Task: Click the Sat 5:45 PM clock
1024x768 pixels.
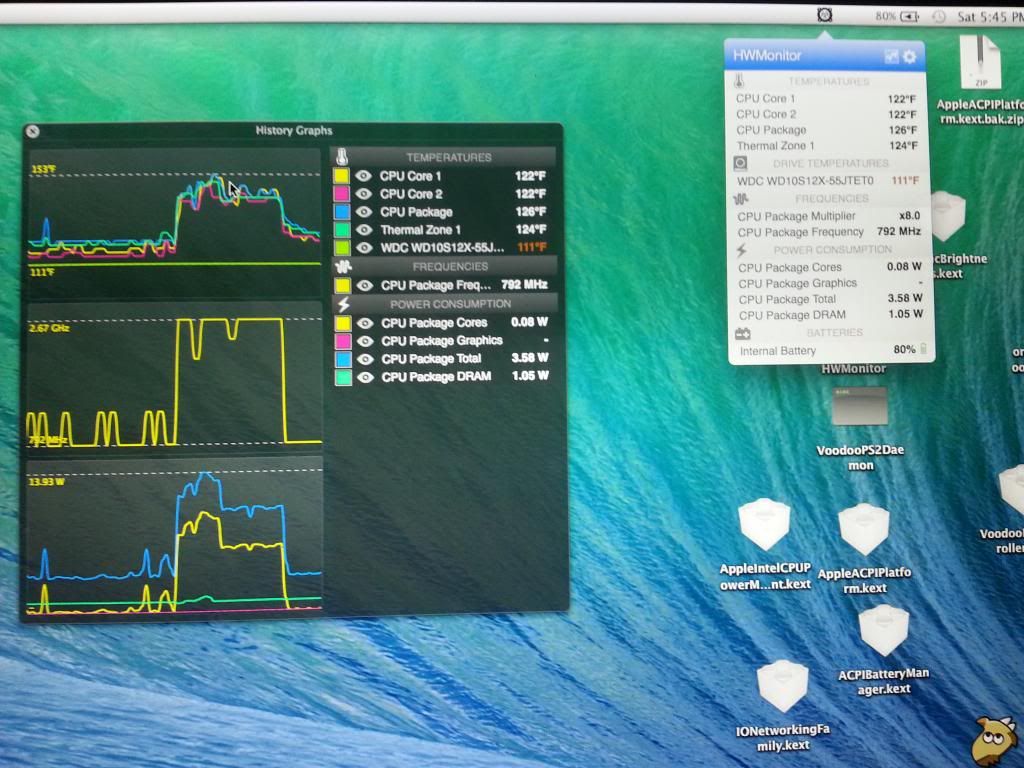Action: 989,17
